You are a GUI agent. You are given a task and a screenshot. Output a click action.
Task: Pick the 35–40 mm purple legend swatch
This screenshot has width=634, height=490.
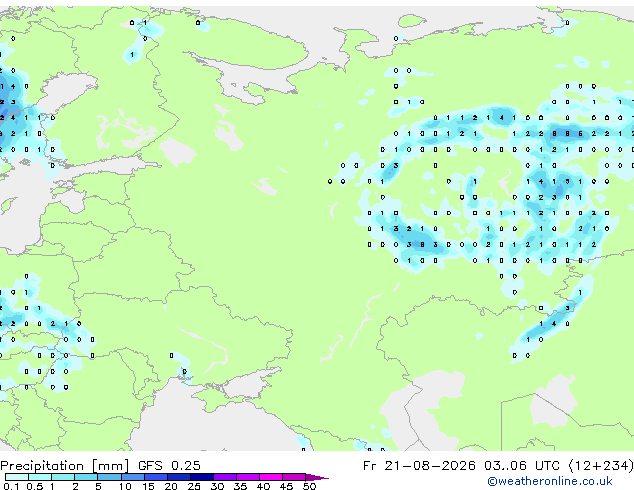click(x=248, y=477)
